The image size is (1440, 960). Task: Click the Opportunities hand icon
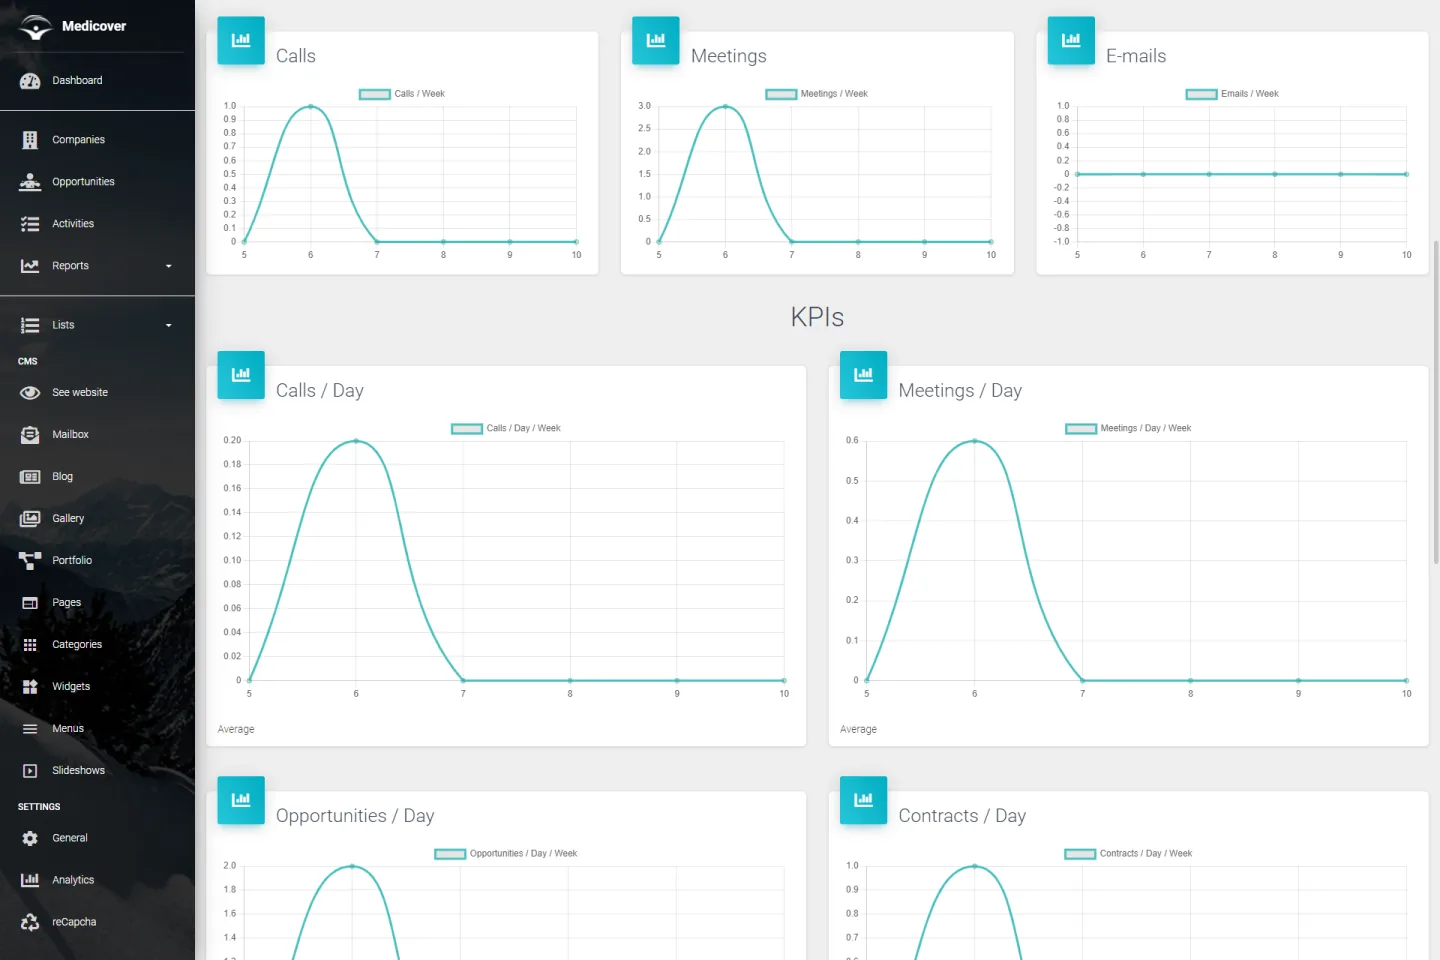(x=30, y=182)
